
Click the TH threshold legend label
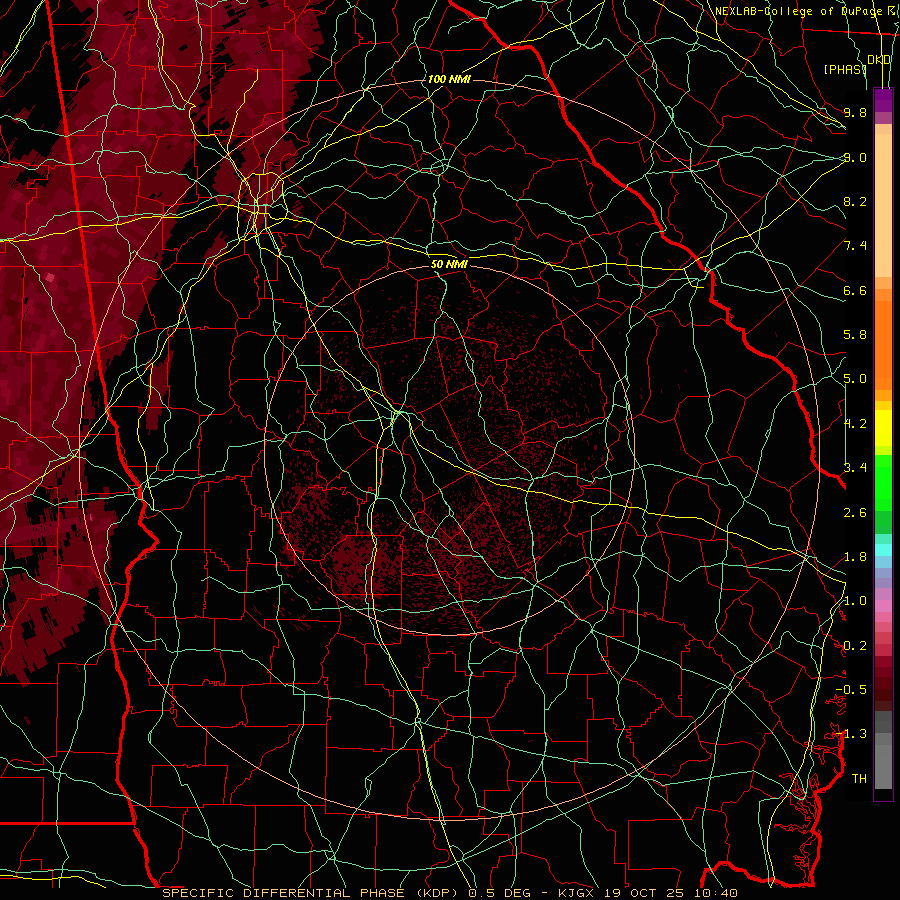click(859, 779)
